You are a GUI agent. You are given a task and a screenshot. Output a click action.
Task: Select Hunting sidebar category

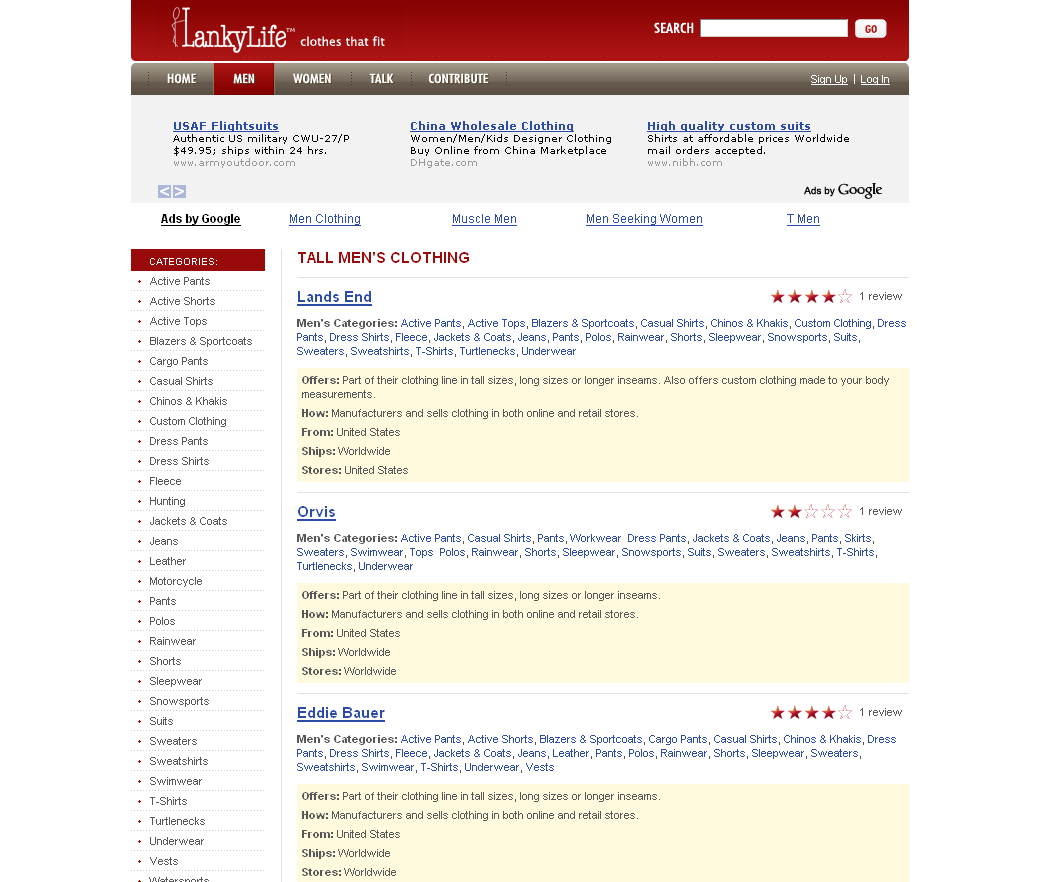pos(167,501)
